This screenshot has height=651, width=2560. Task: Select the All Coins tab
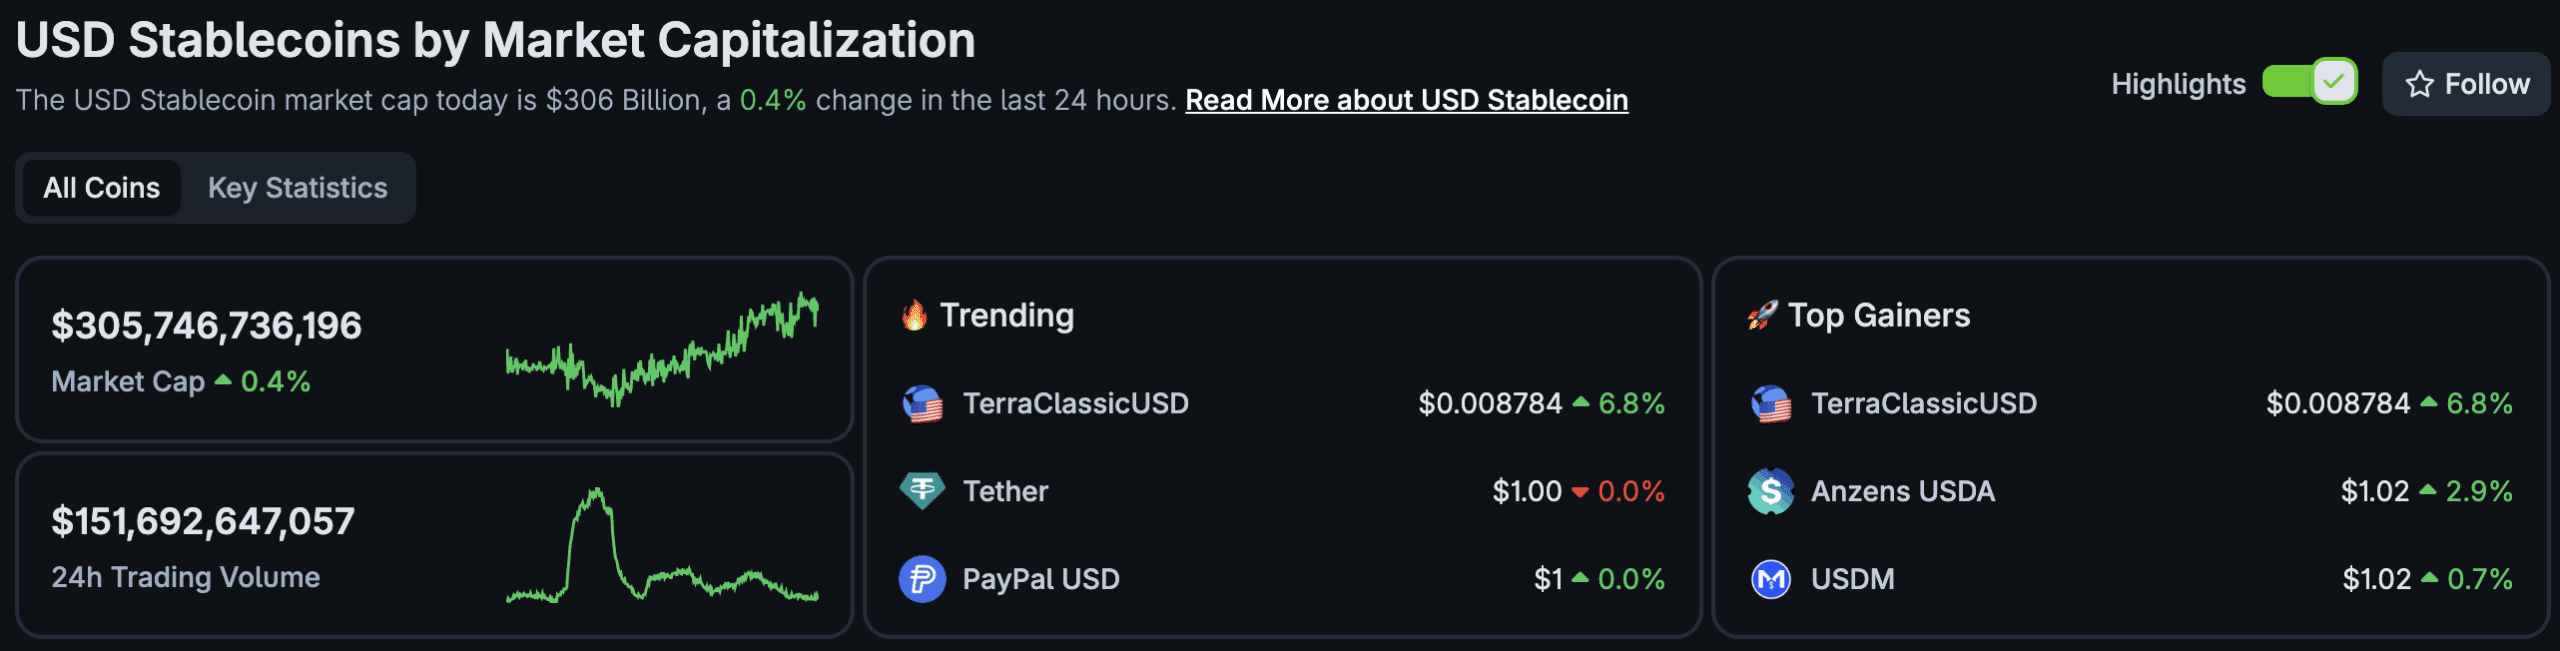(99, 187)
